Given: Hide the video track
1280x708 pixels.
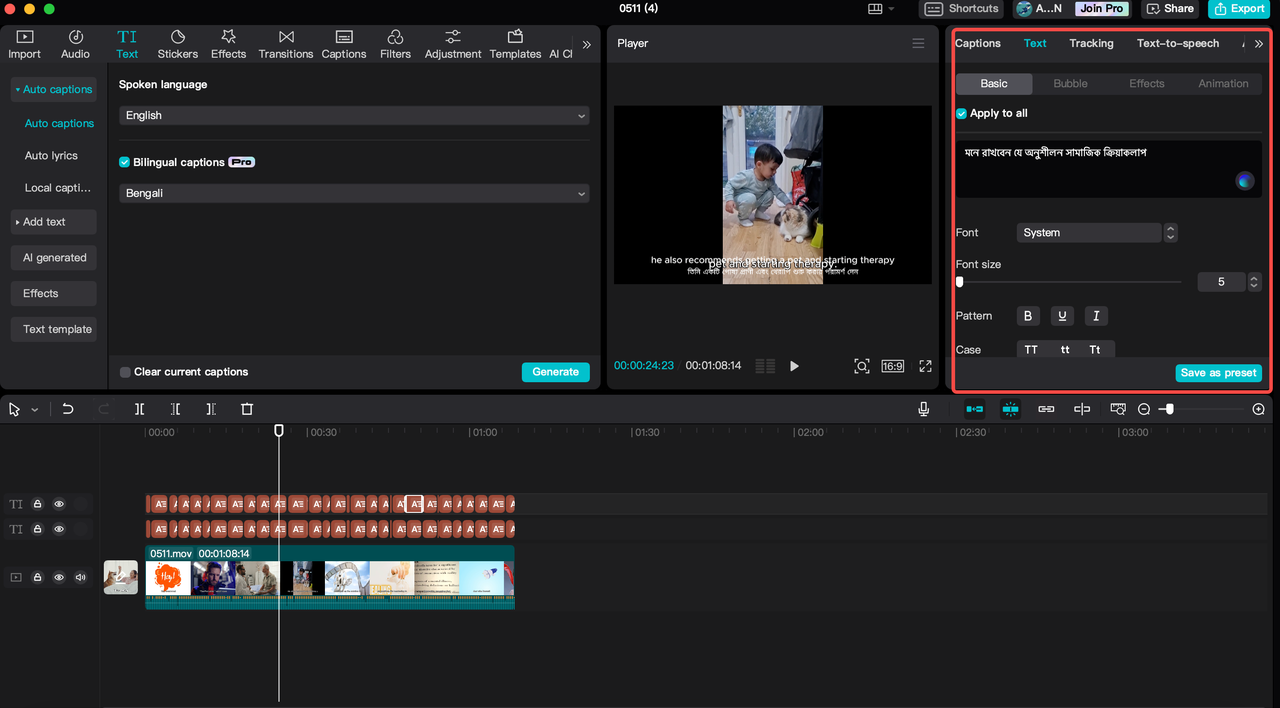Looking at the screenshot, I should pos(59,577).
